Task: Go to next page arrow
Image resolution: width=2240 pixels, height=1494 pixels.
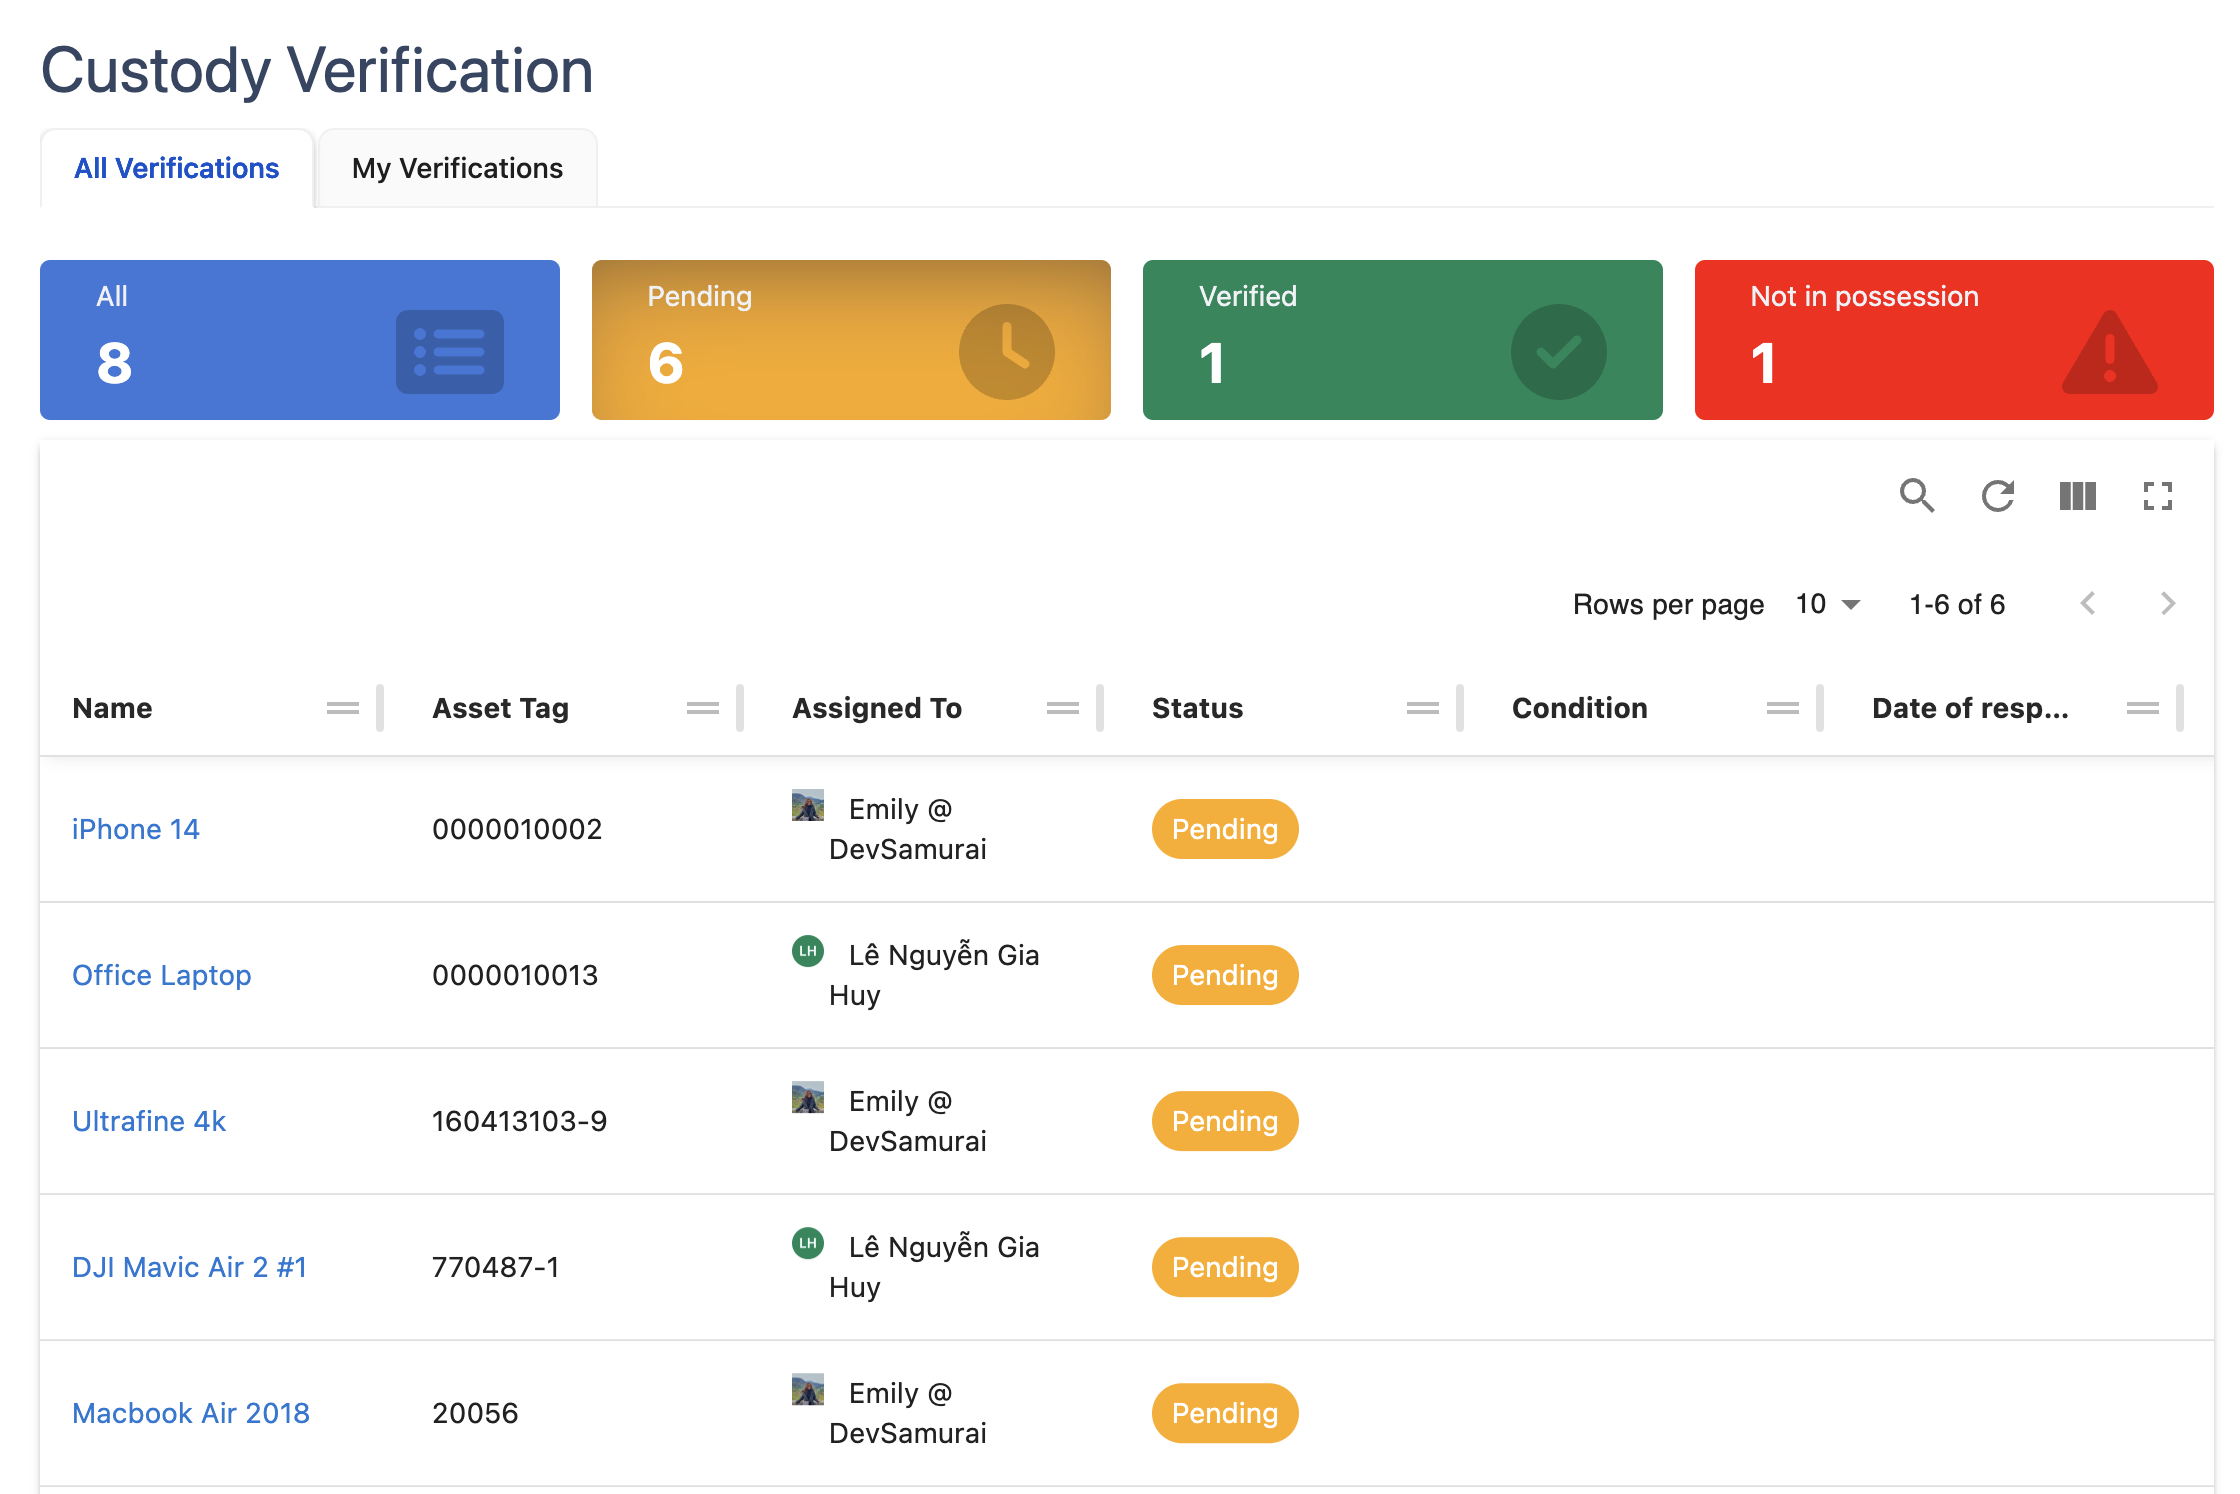Action: pyautogui.click(x=2167, y=603)
